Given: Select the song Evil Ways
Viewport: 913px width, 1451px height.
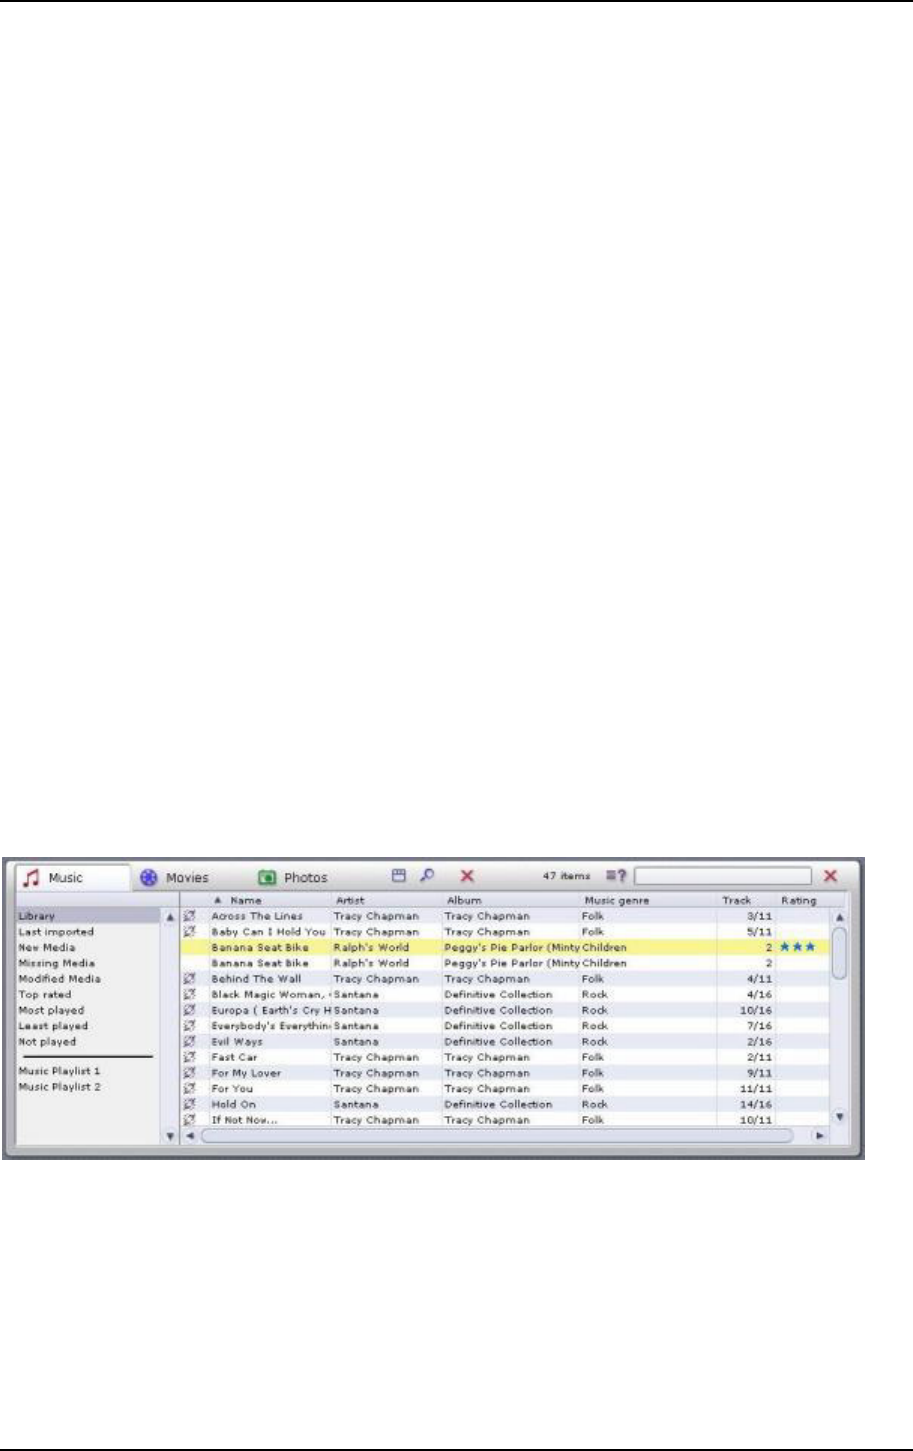Looking at the screenshot, I should click(x=237, y=1041).
